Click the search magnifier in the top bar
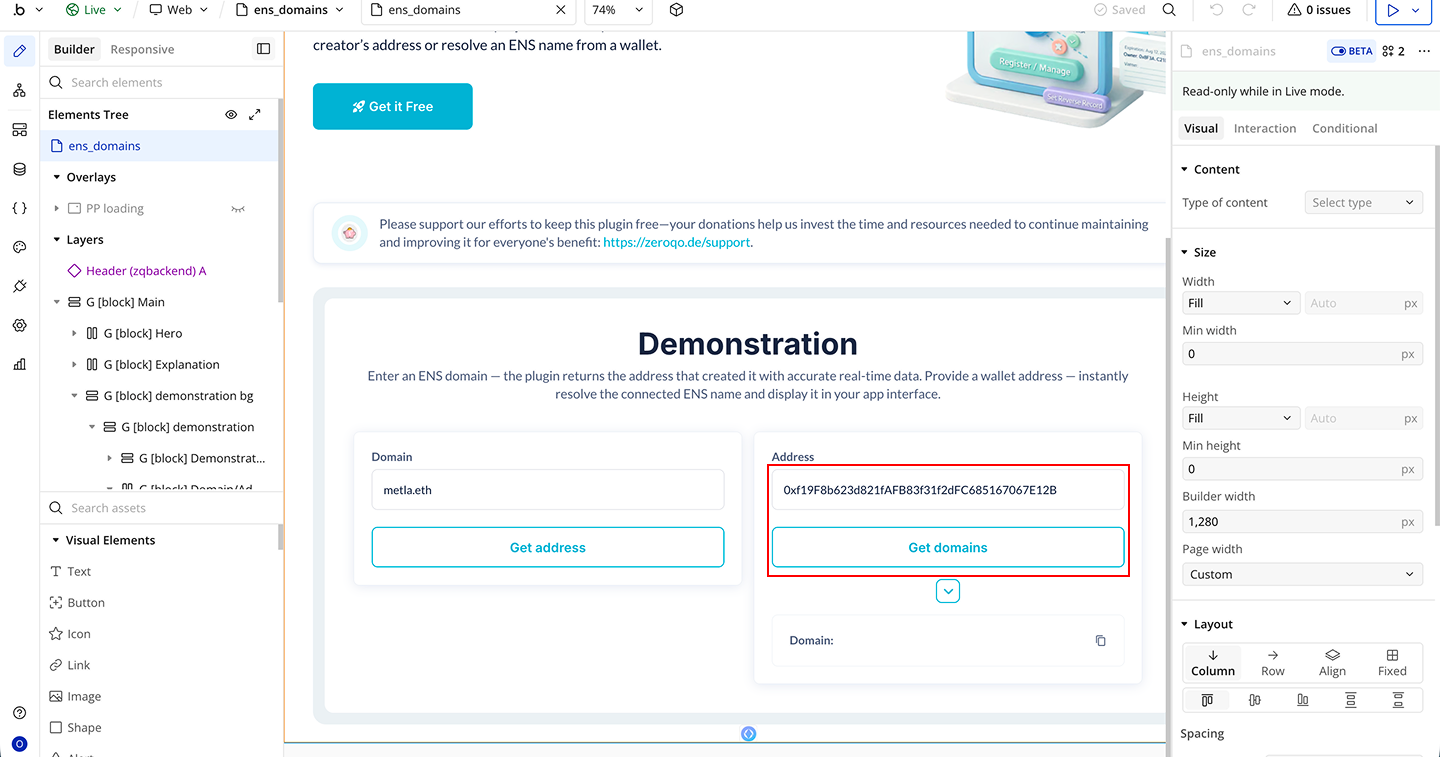Image resolution: width=1440 pixels, height=757 pixels. click(x=1169, y=10)
